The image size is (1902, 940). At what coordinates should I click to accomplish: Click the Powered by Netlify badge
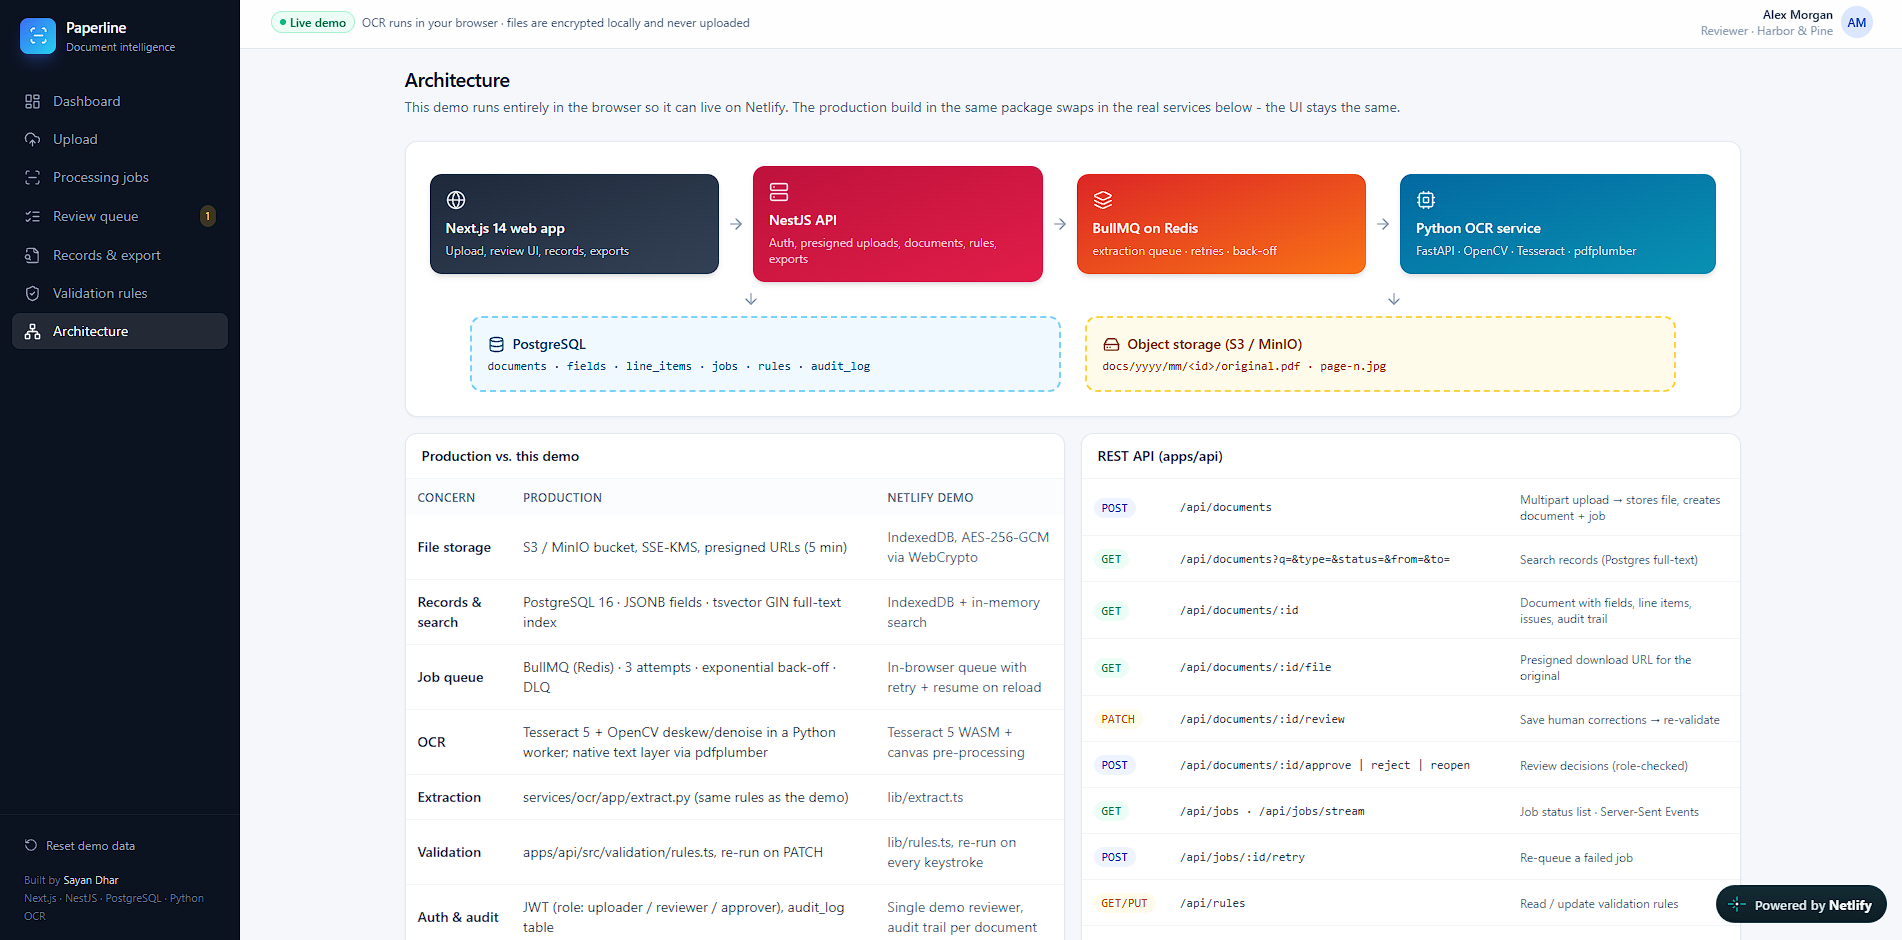point(1801,904)
